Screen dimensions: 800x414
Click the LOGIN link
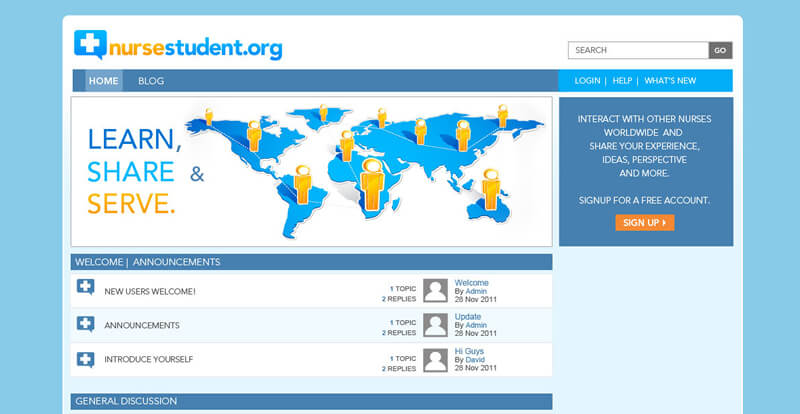point(587,81)
